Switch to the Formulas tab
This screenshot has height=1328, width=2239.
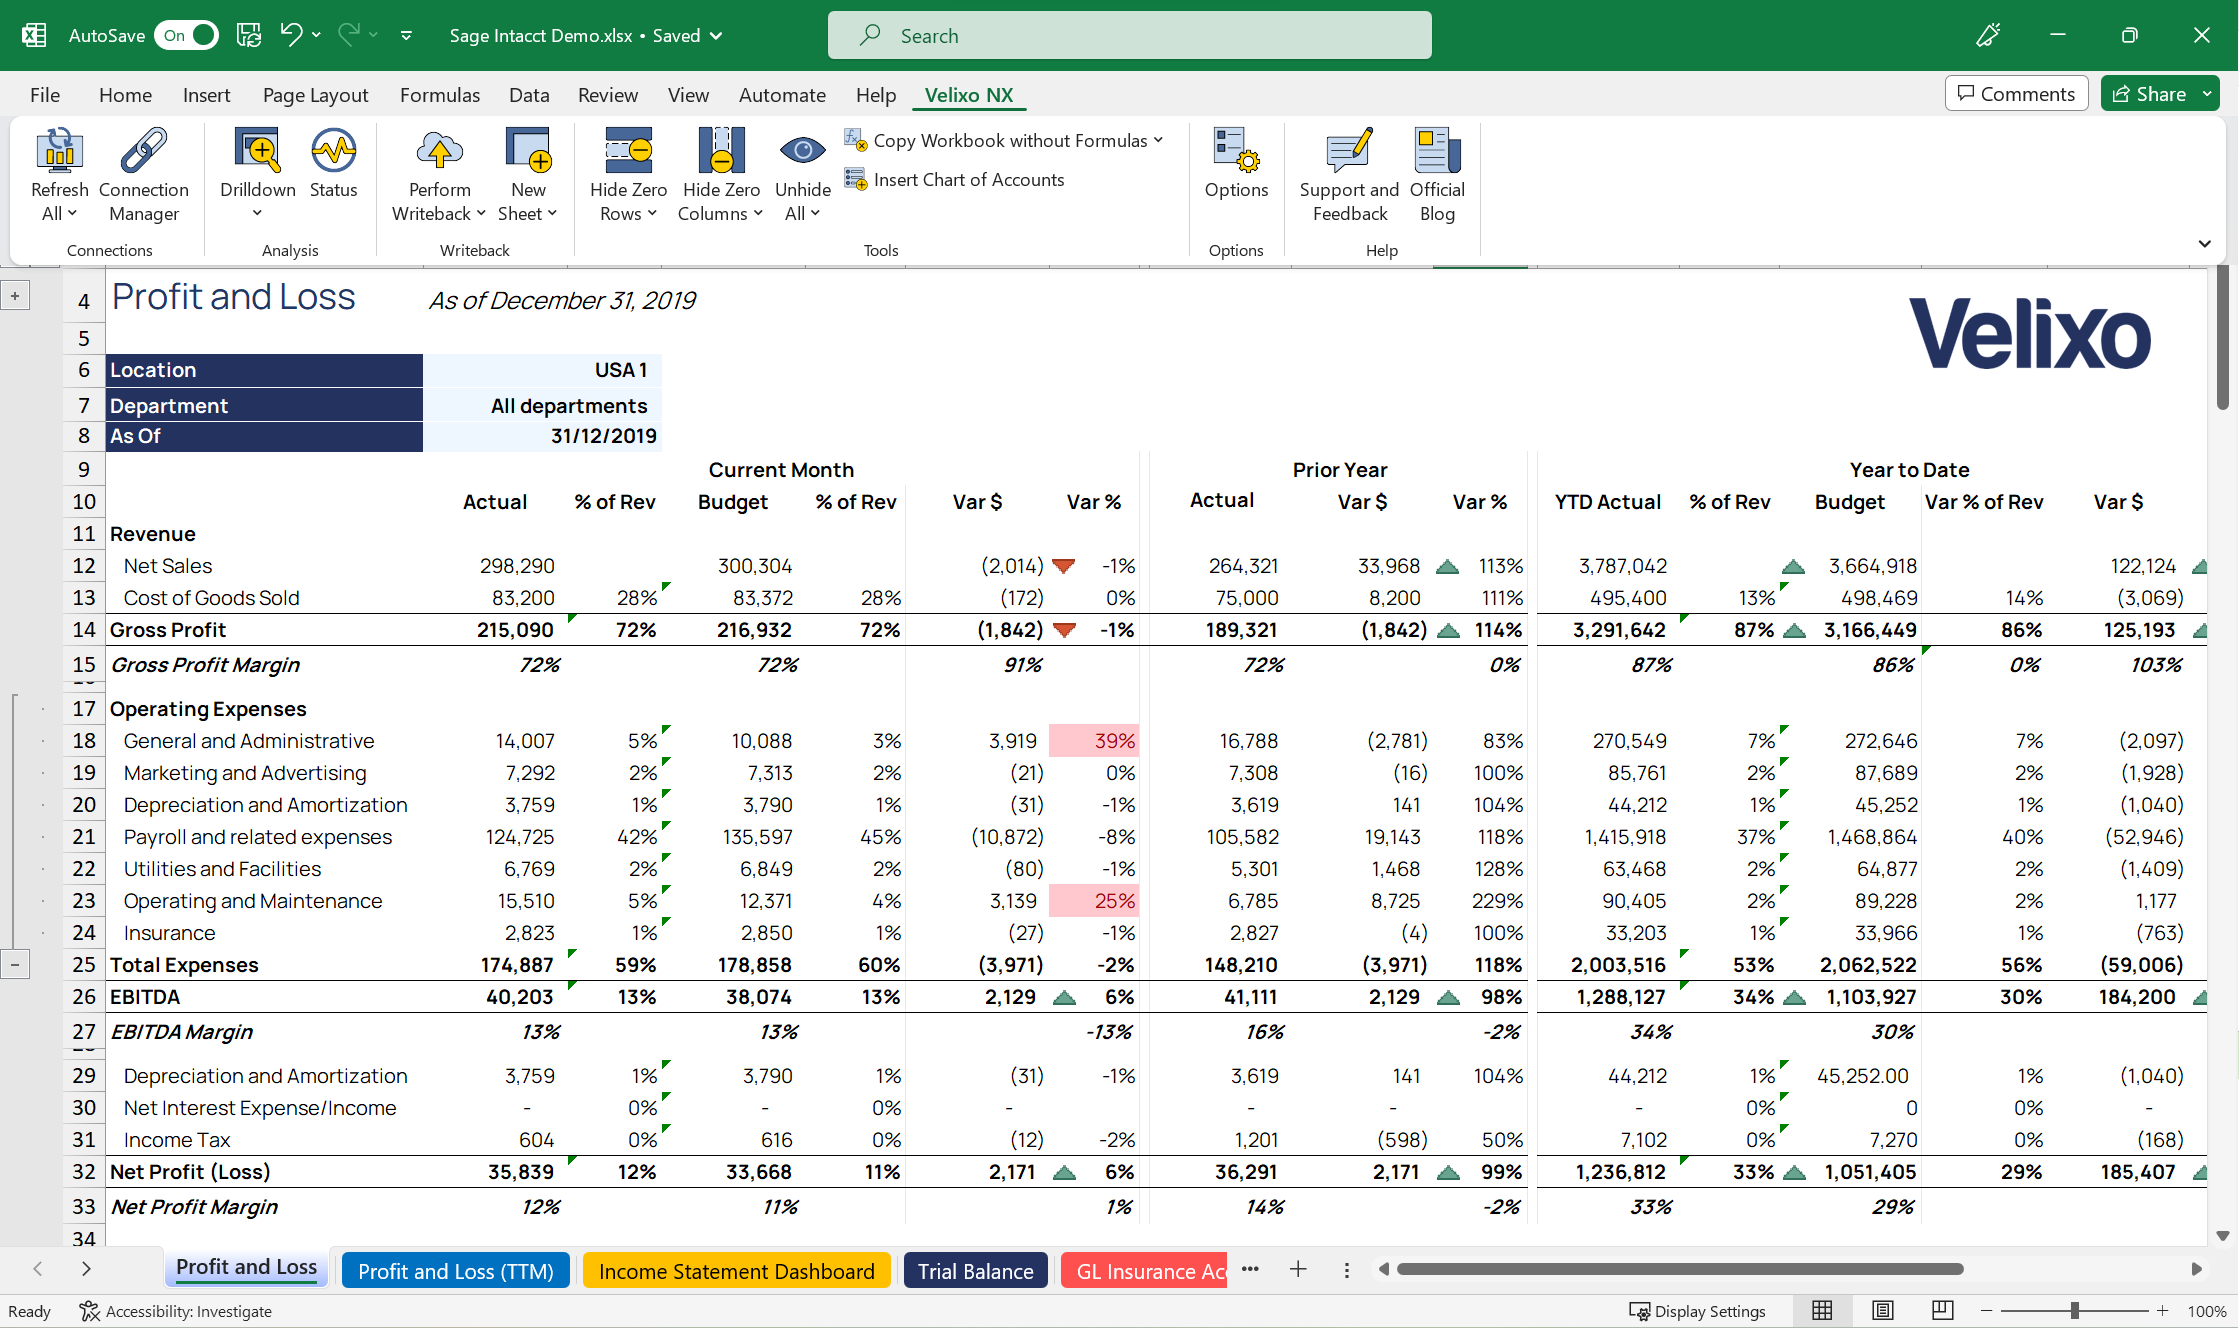point(440,94)
